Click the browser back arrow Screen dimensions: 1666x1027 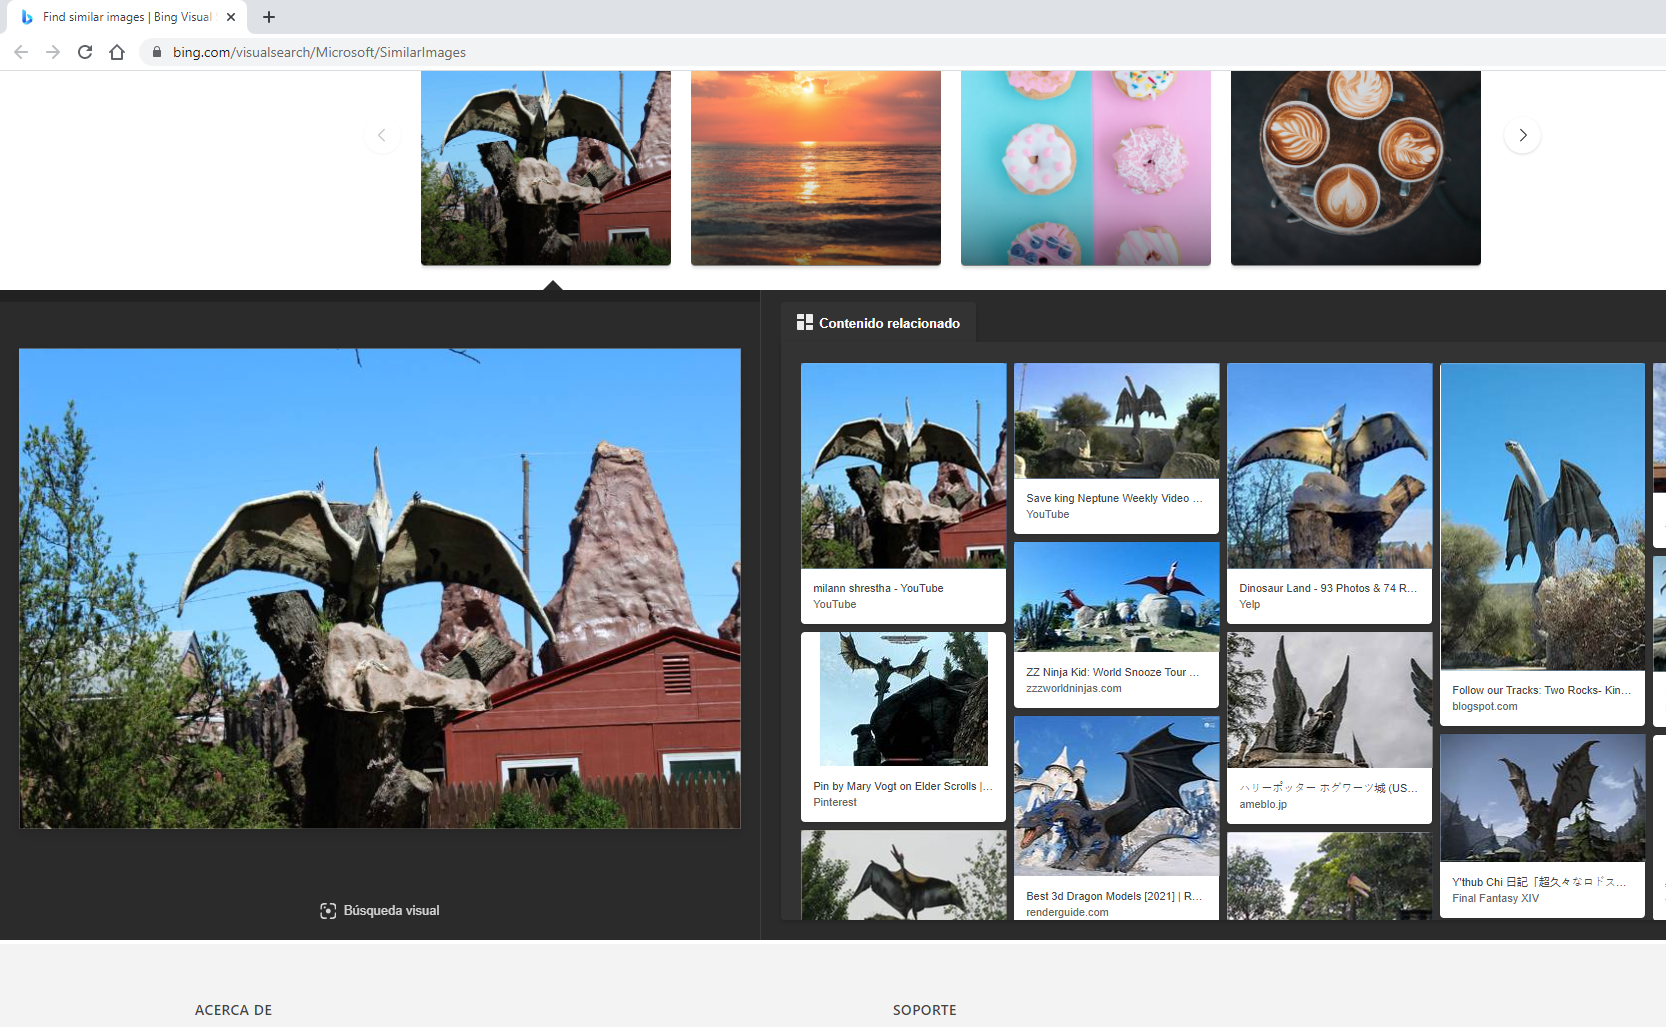coord(21,52)
